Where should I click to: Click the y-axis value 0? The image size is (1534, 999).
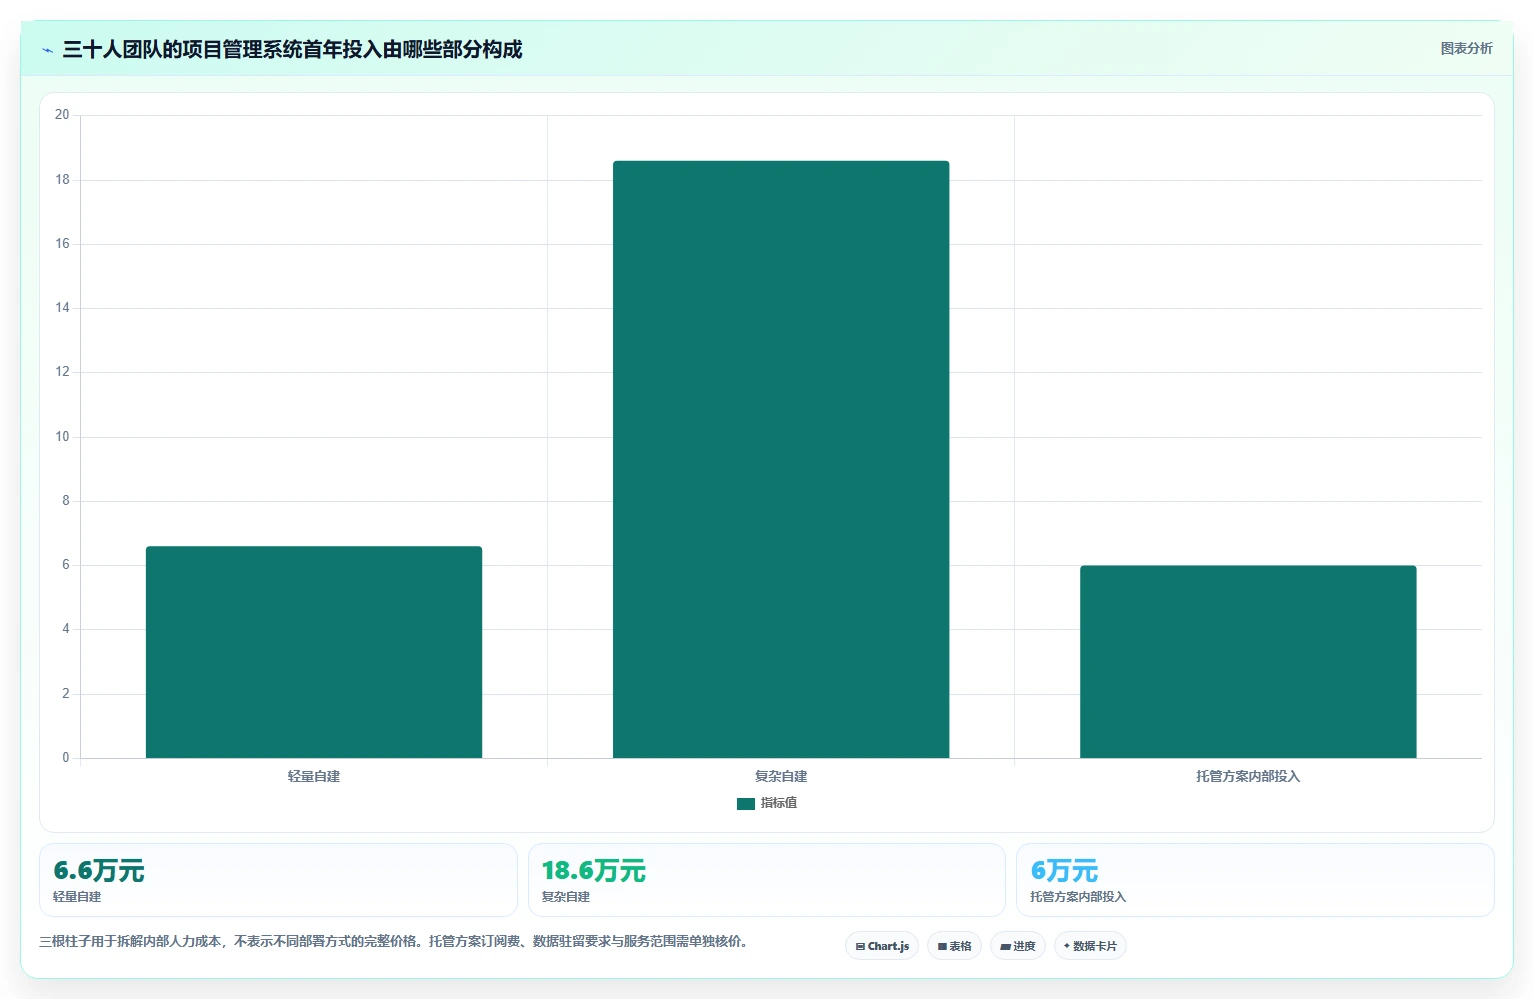(x=66, y=758)
